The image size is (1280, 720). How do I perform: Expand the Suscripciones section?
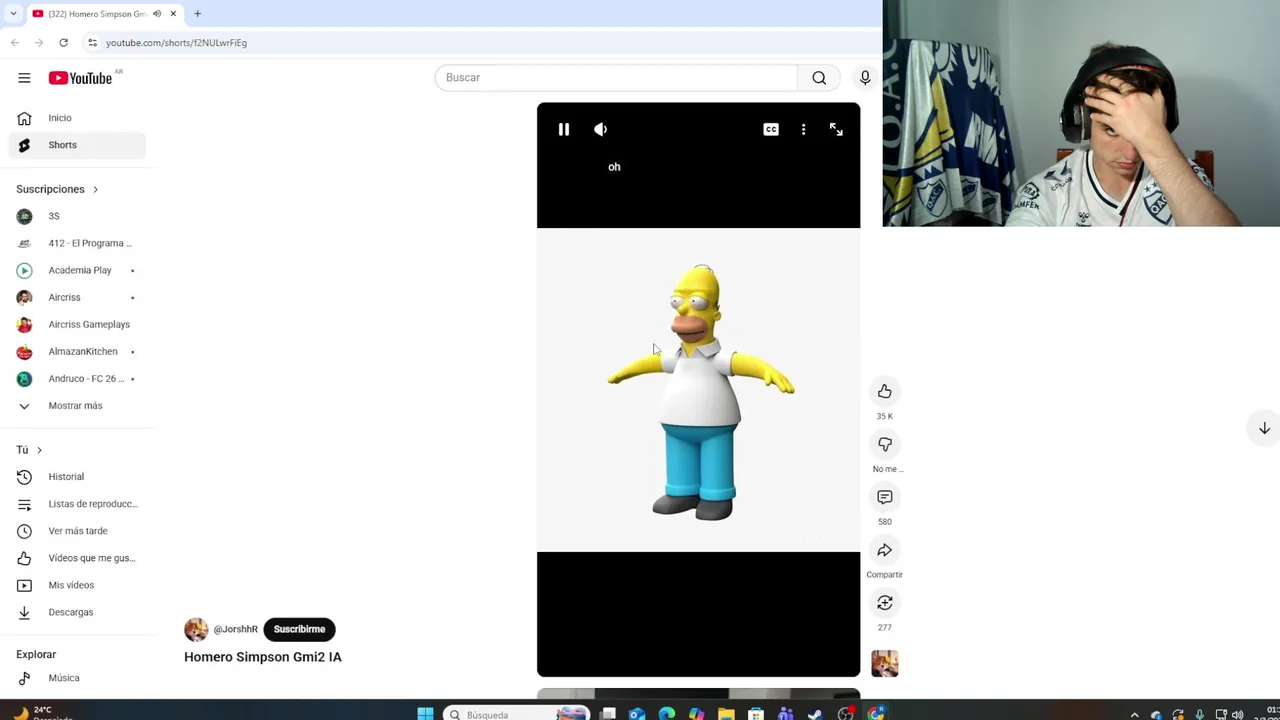point(57,189)
